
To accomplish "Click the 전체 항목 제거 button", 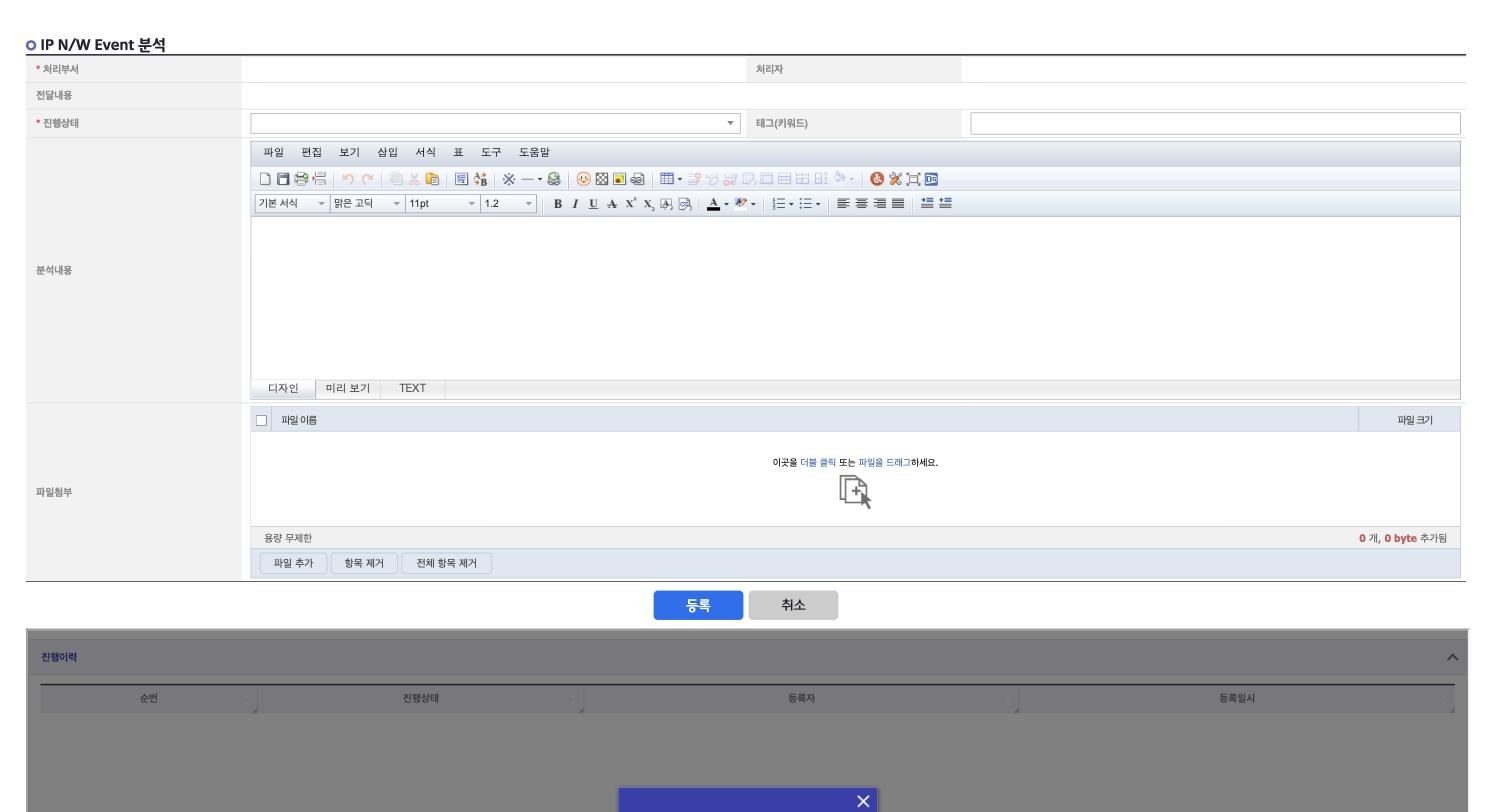I will point(446,563).
